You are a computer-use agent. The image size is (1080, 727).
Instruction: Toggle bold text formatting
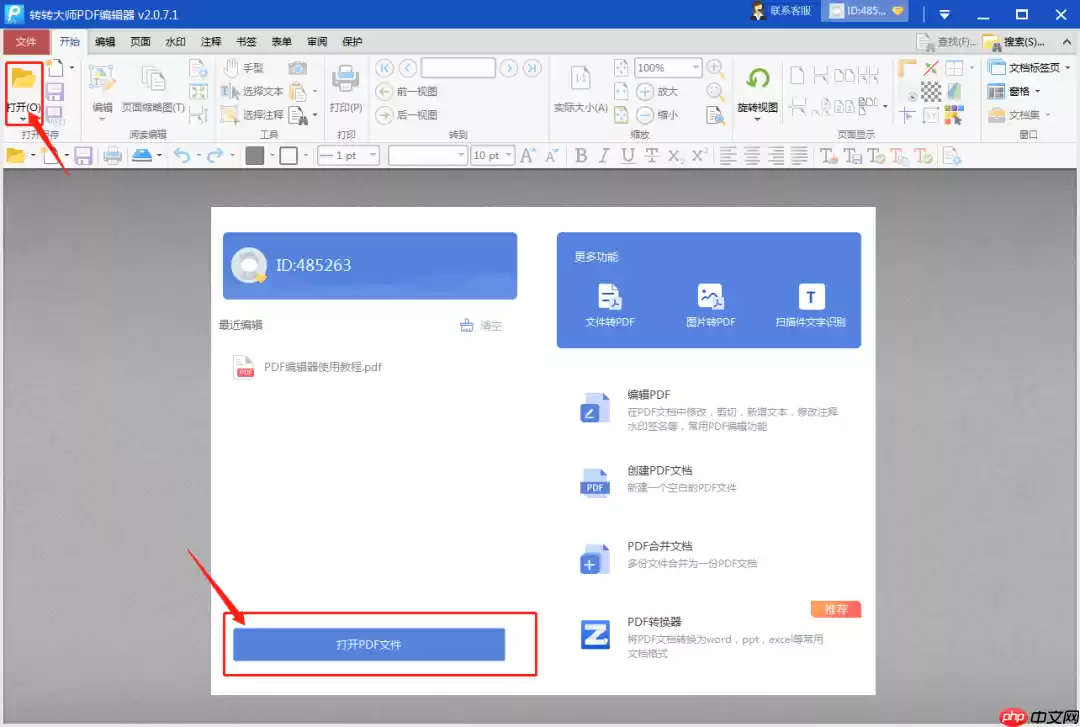pos(580,155)
